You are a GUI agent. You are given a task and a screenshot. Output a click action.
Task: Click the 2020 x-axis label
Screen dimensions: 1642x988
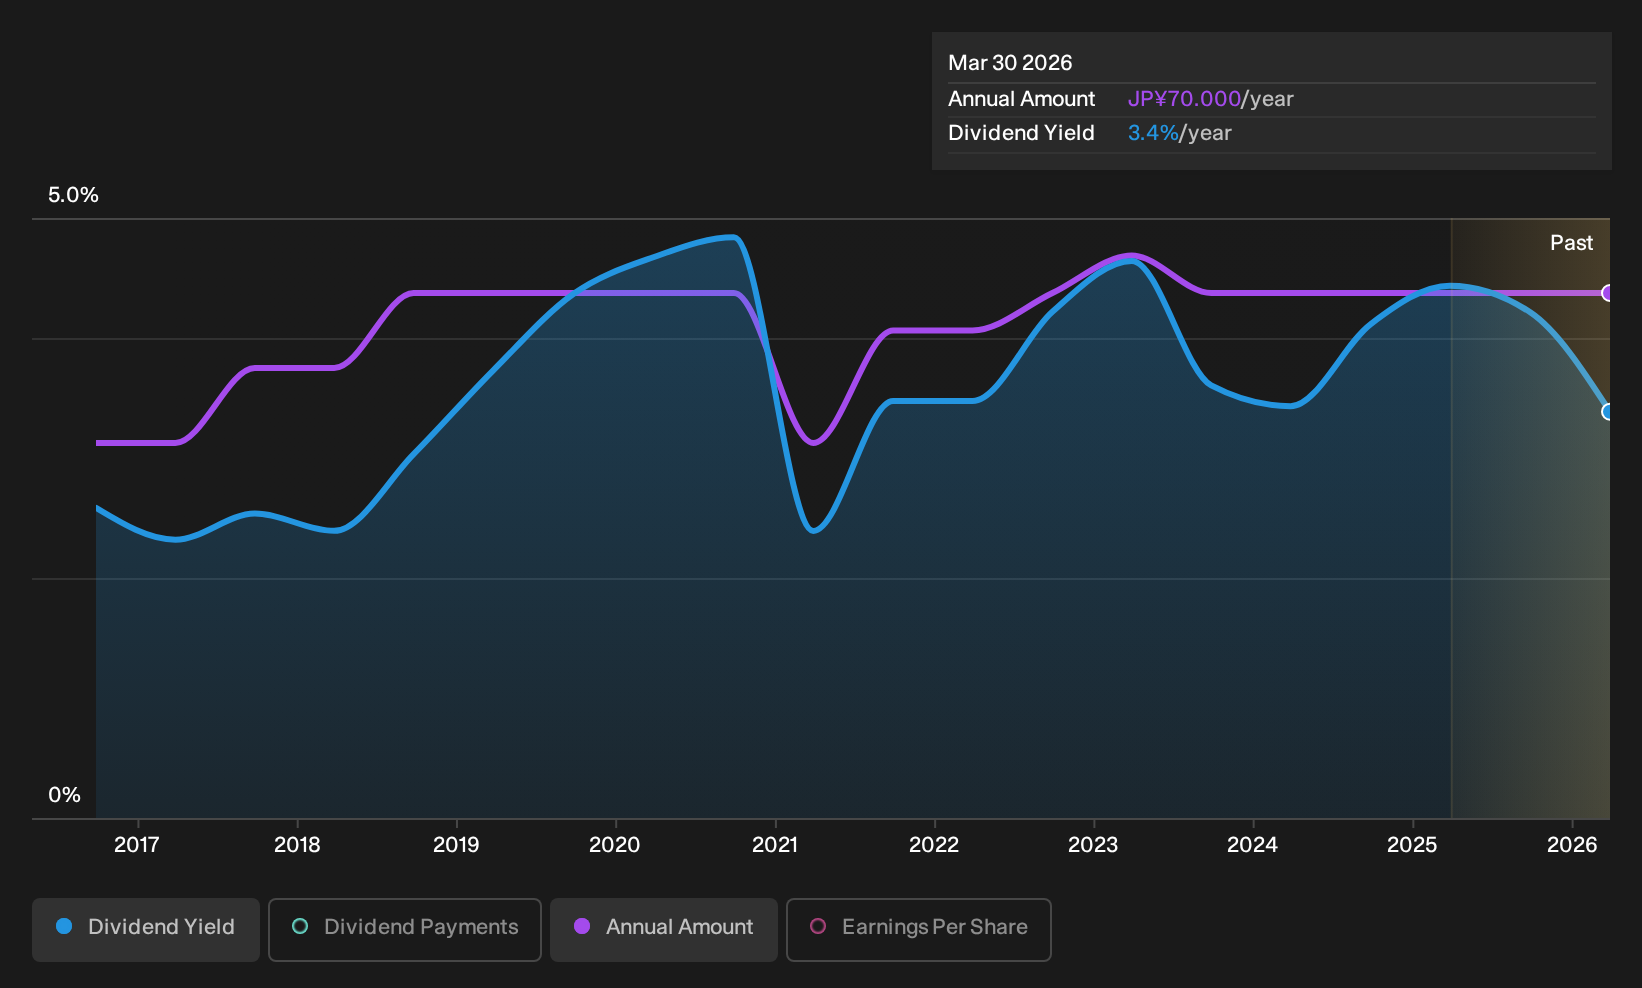coord(615,845)
